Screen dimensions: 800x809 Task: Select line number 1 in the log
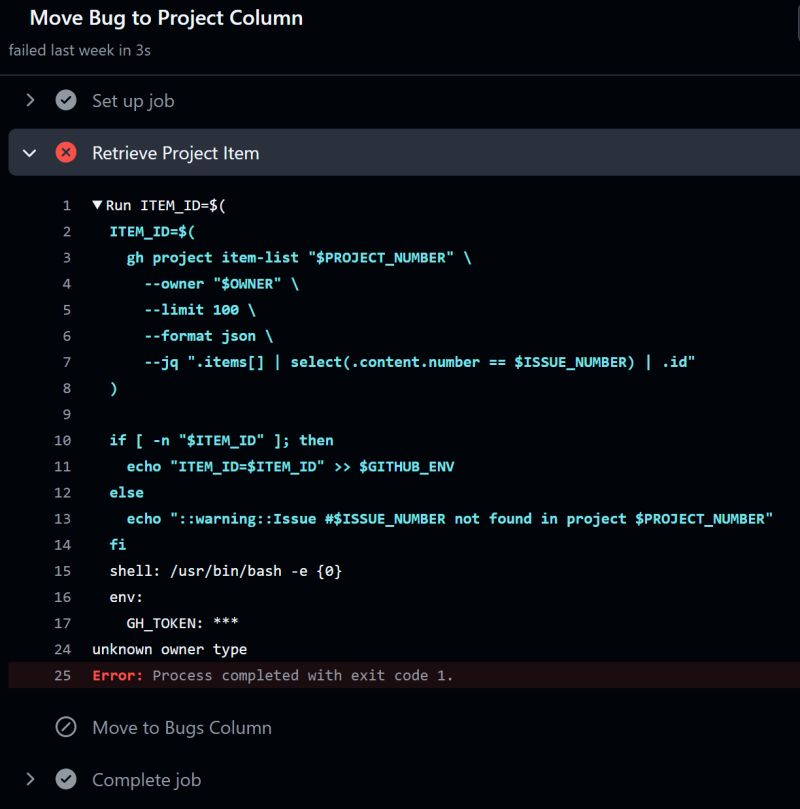[x=67, y=205]
